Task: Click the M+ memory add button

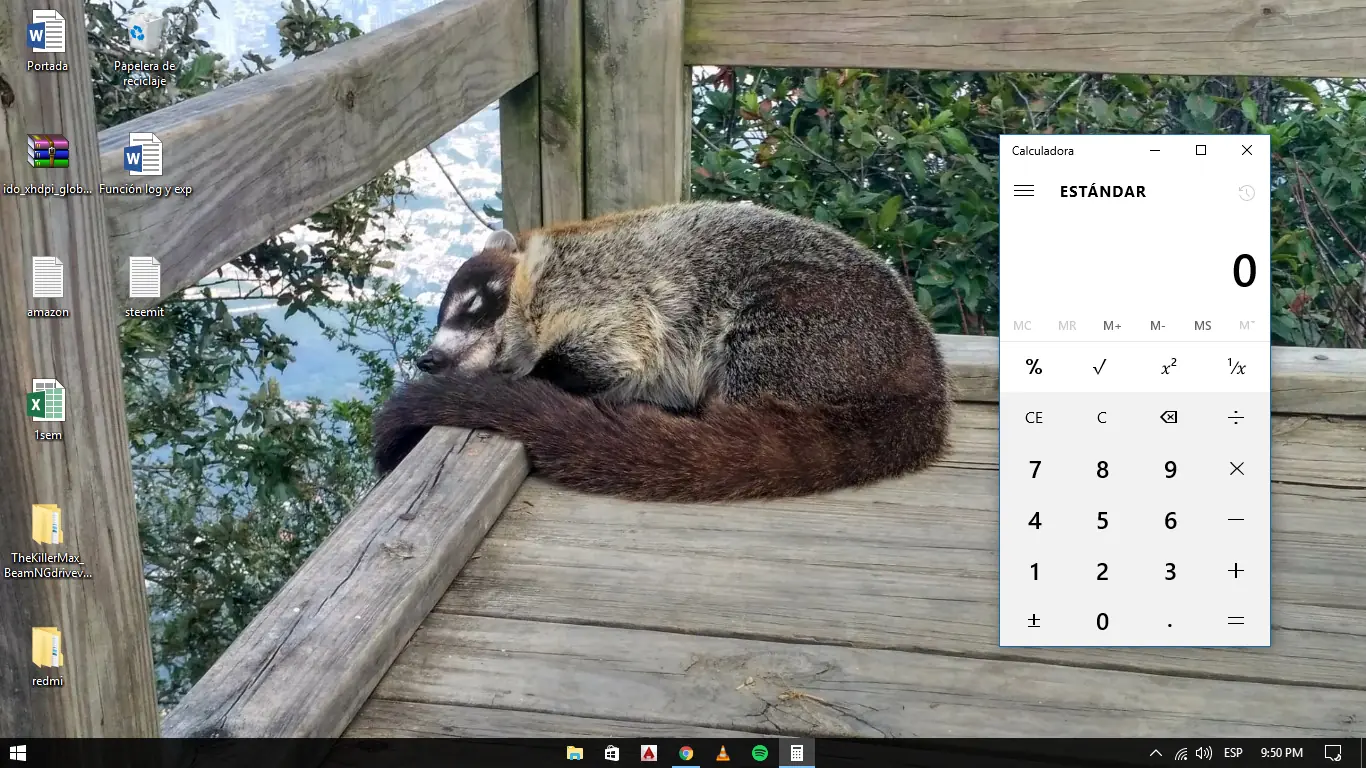Action: pos(1112,326)
